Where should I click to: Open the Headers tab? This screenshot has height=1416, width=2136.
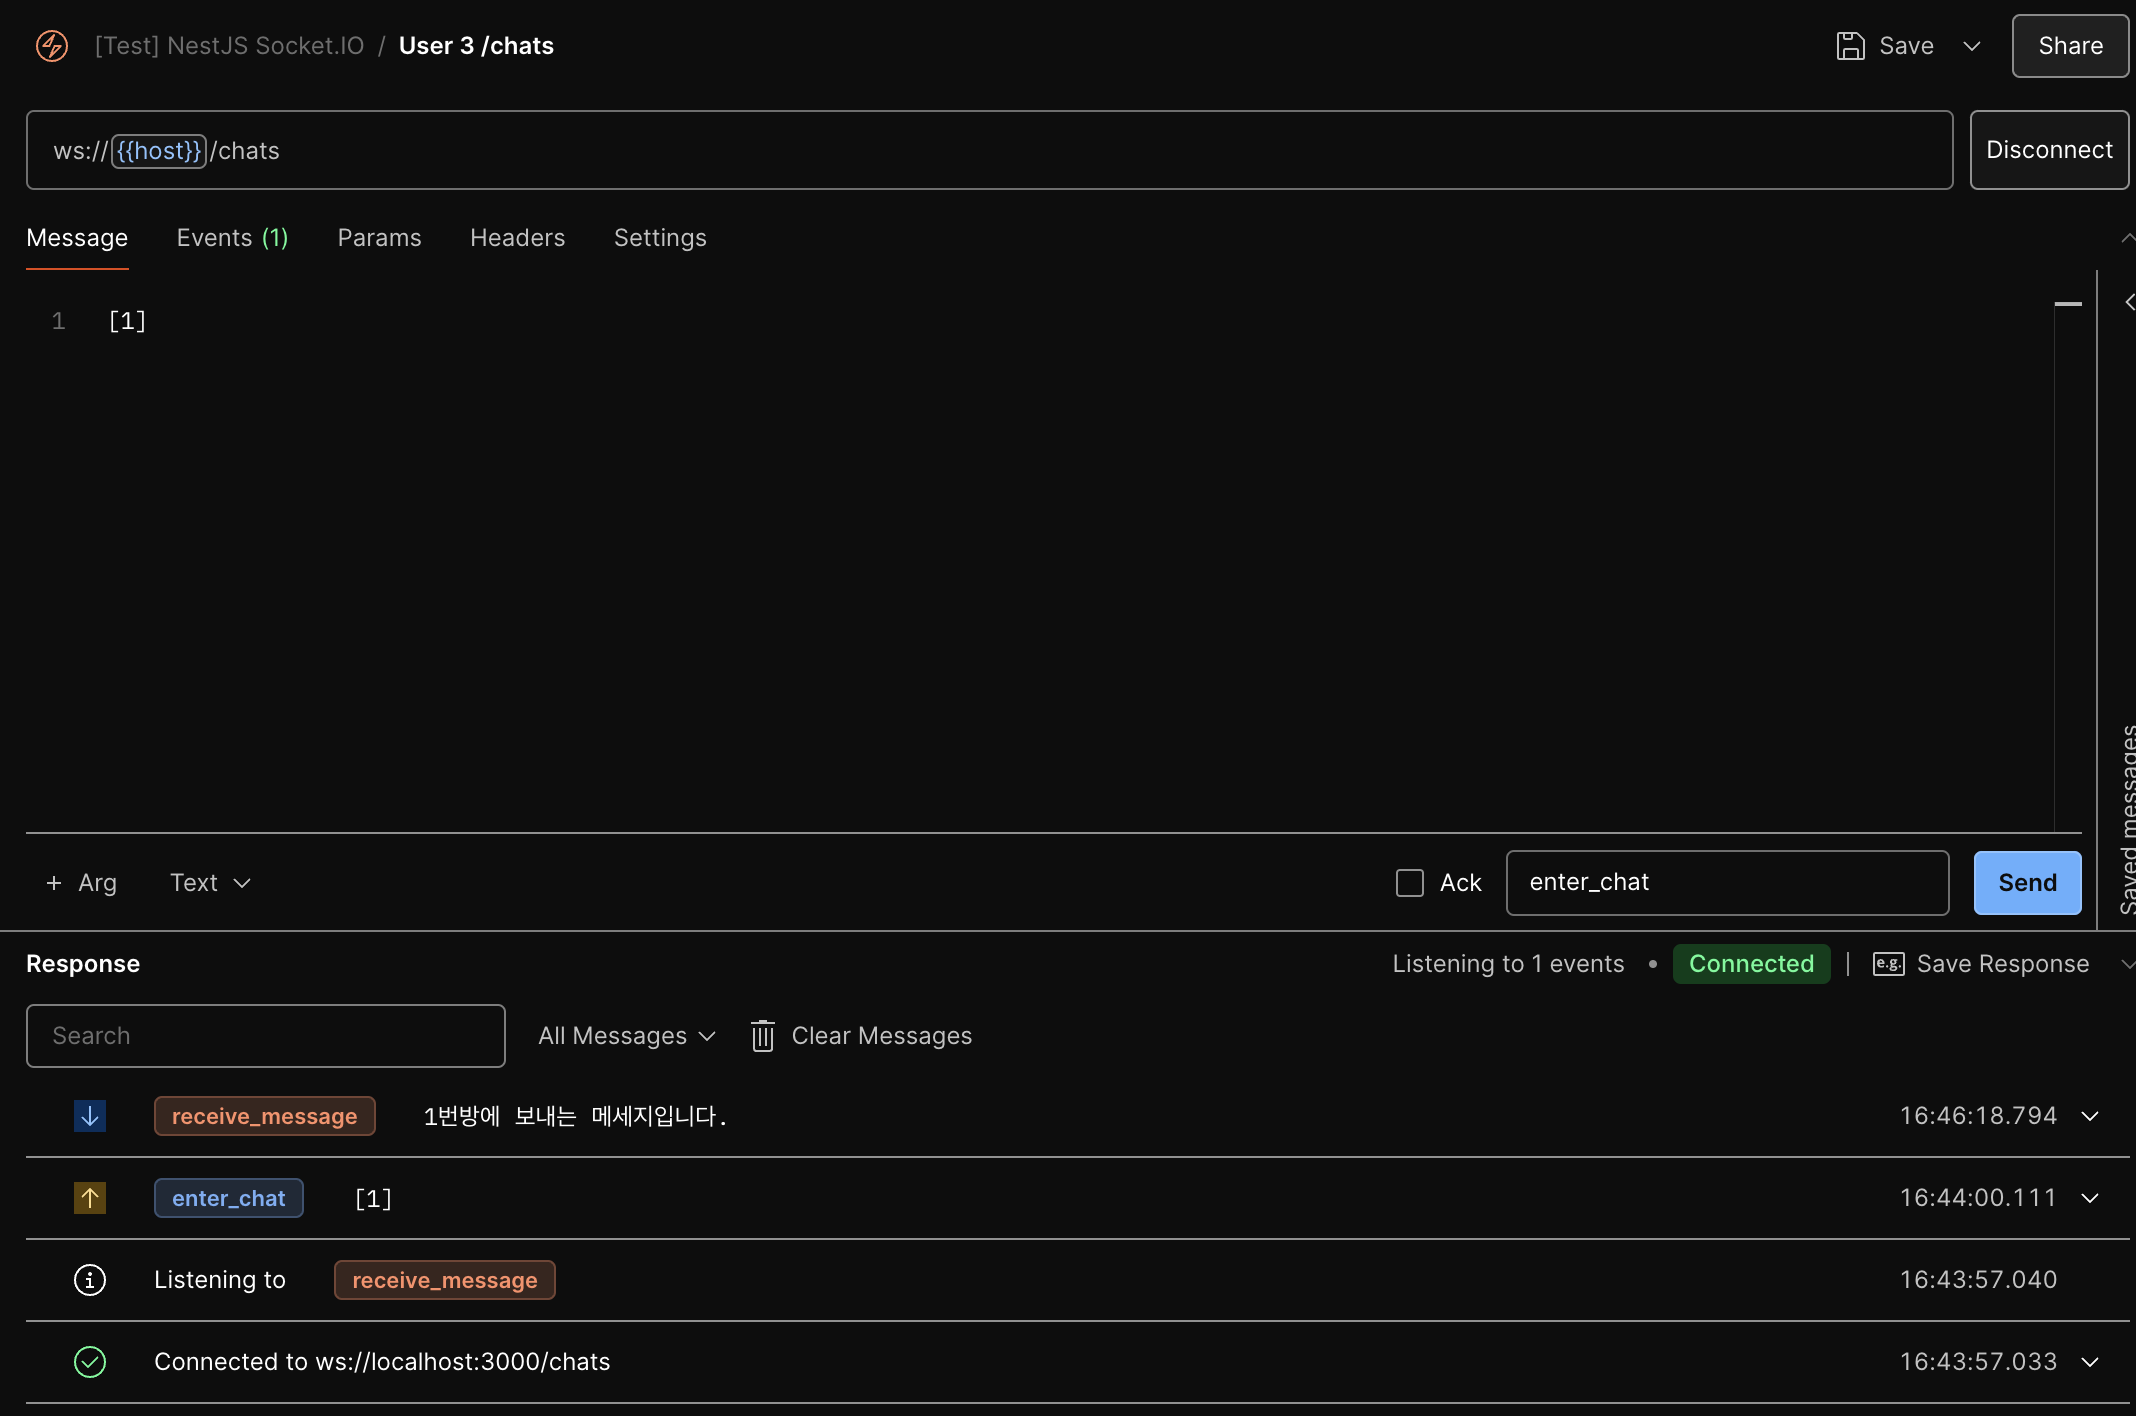(517, 238)
